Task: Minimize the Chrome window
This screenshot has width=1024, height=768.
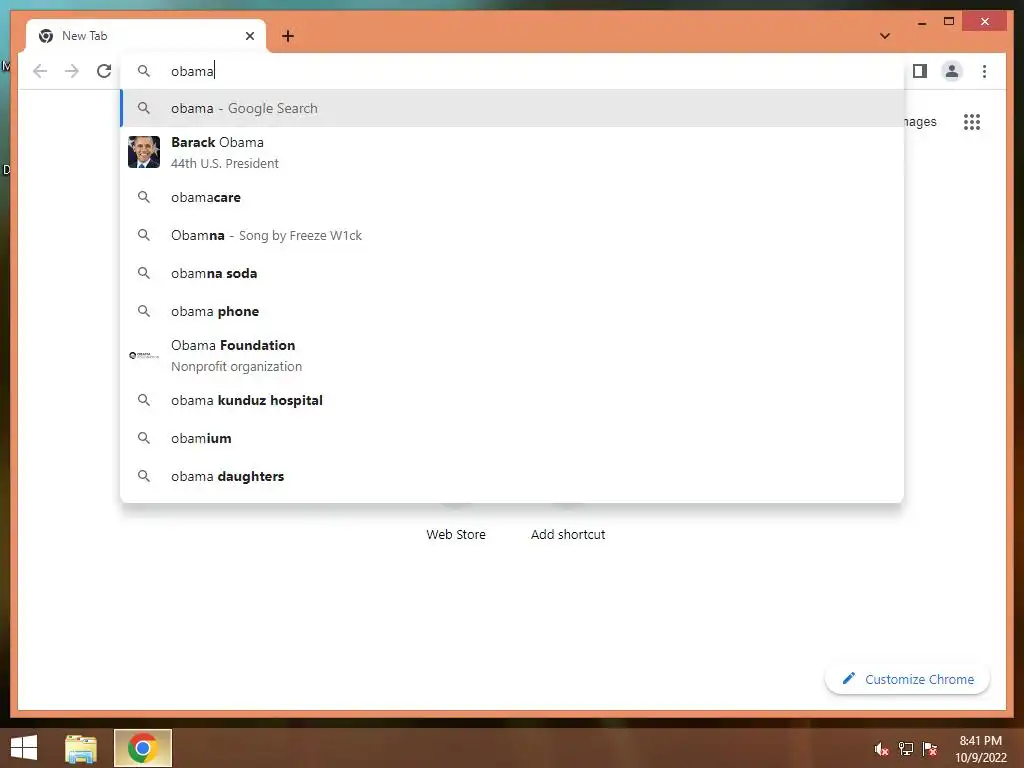Action: (x=921, y=23)
